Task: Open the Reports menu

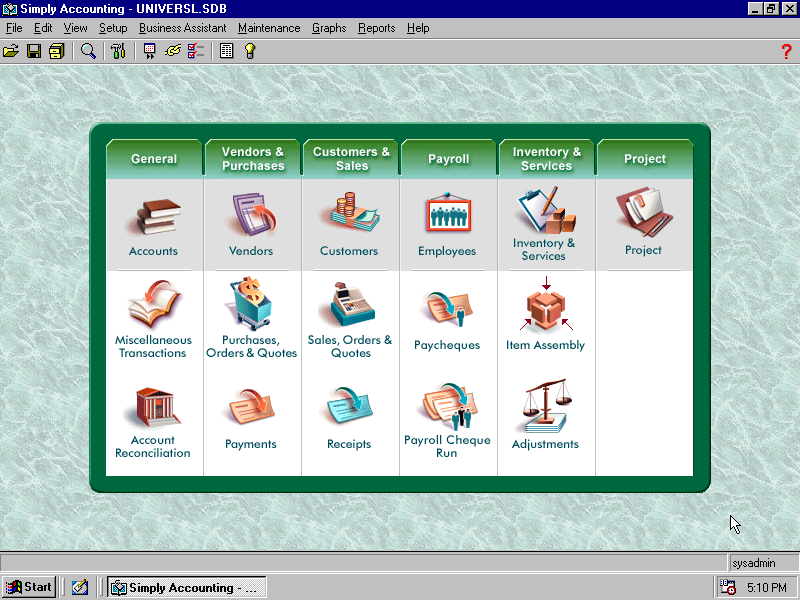Action: pyautogui.click(x=377, y=28)
